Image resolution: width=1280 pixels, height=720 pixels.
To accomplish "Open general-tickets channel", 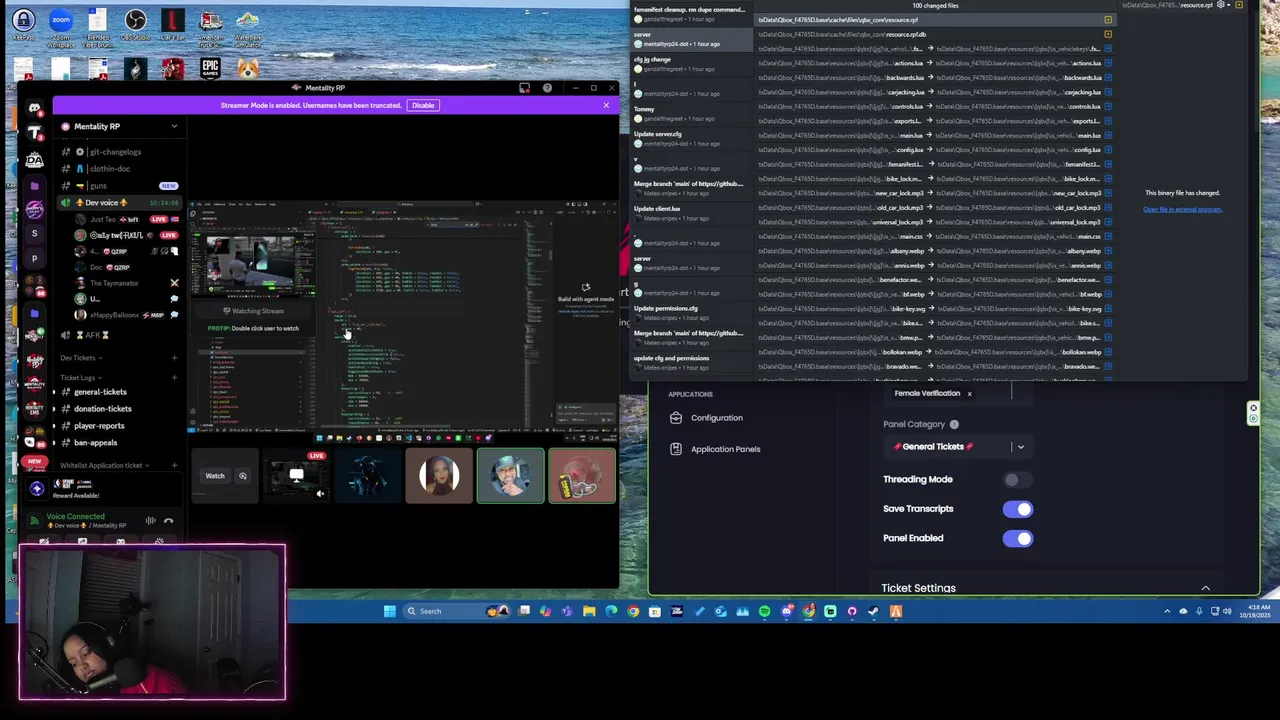I will point(118,392).
